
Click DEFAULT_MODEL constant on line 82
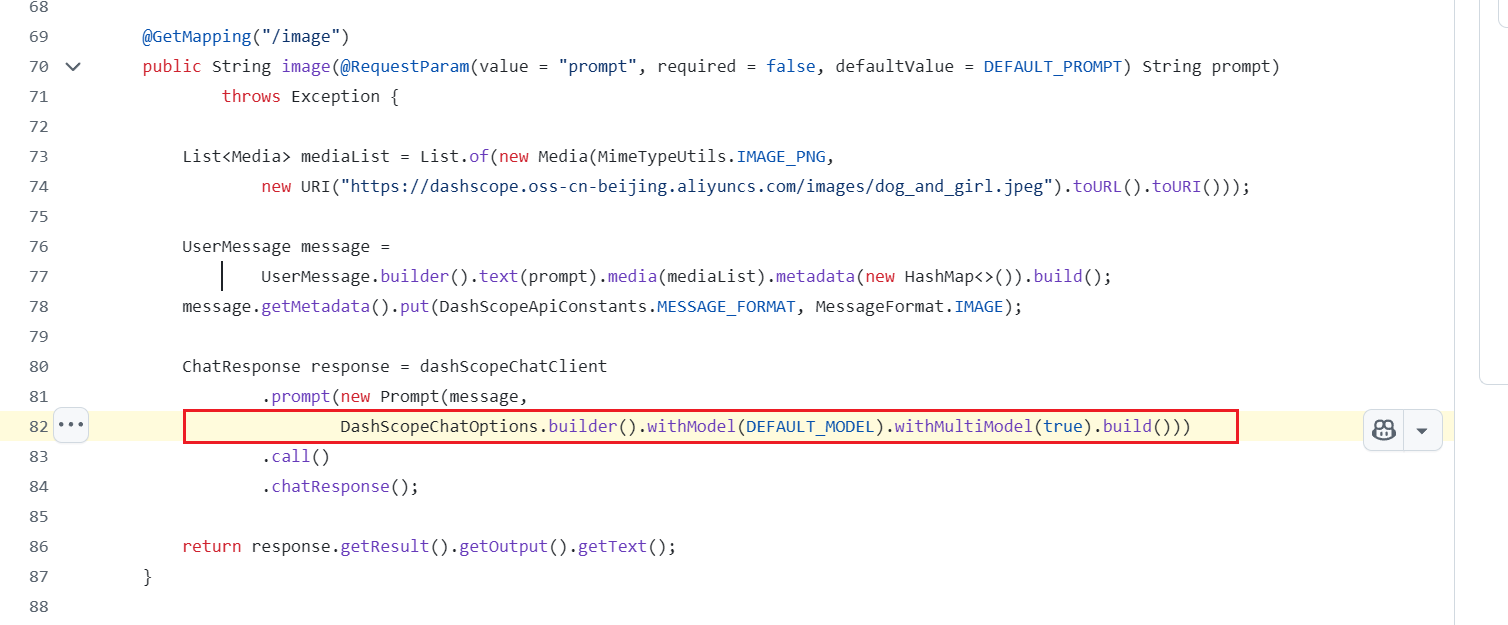pos(810,427)
